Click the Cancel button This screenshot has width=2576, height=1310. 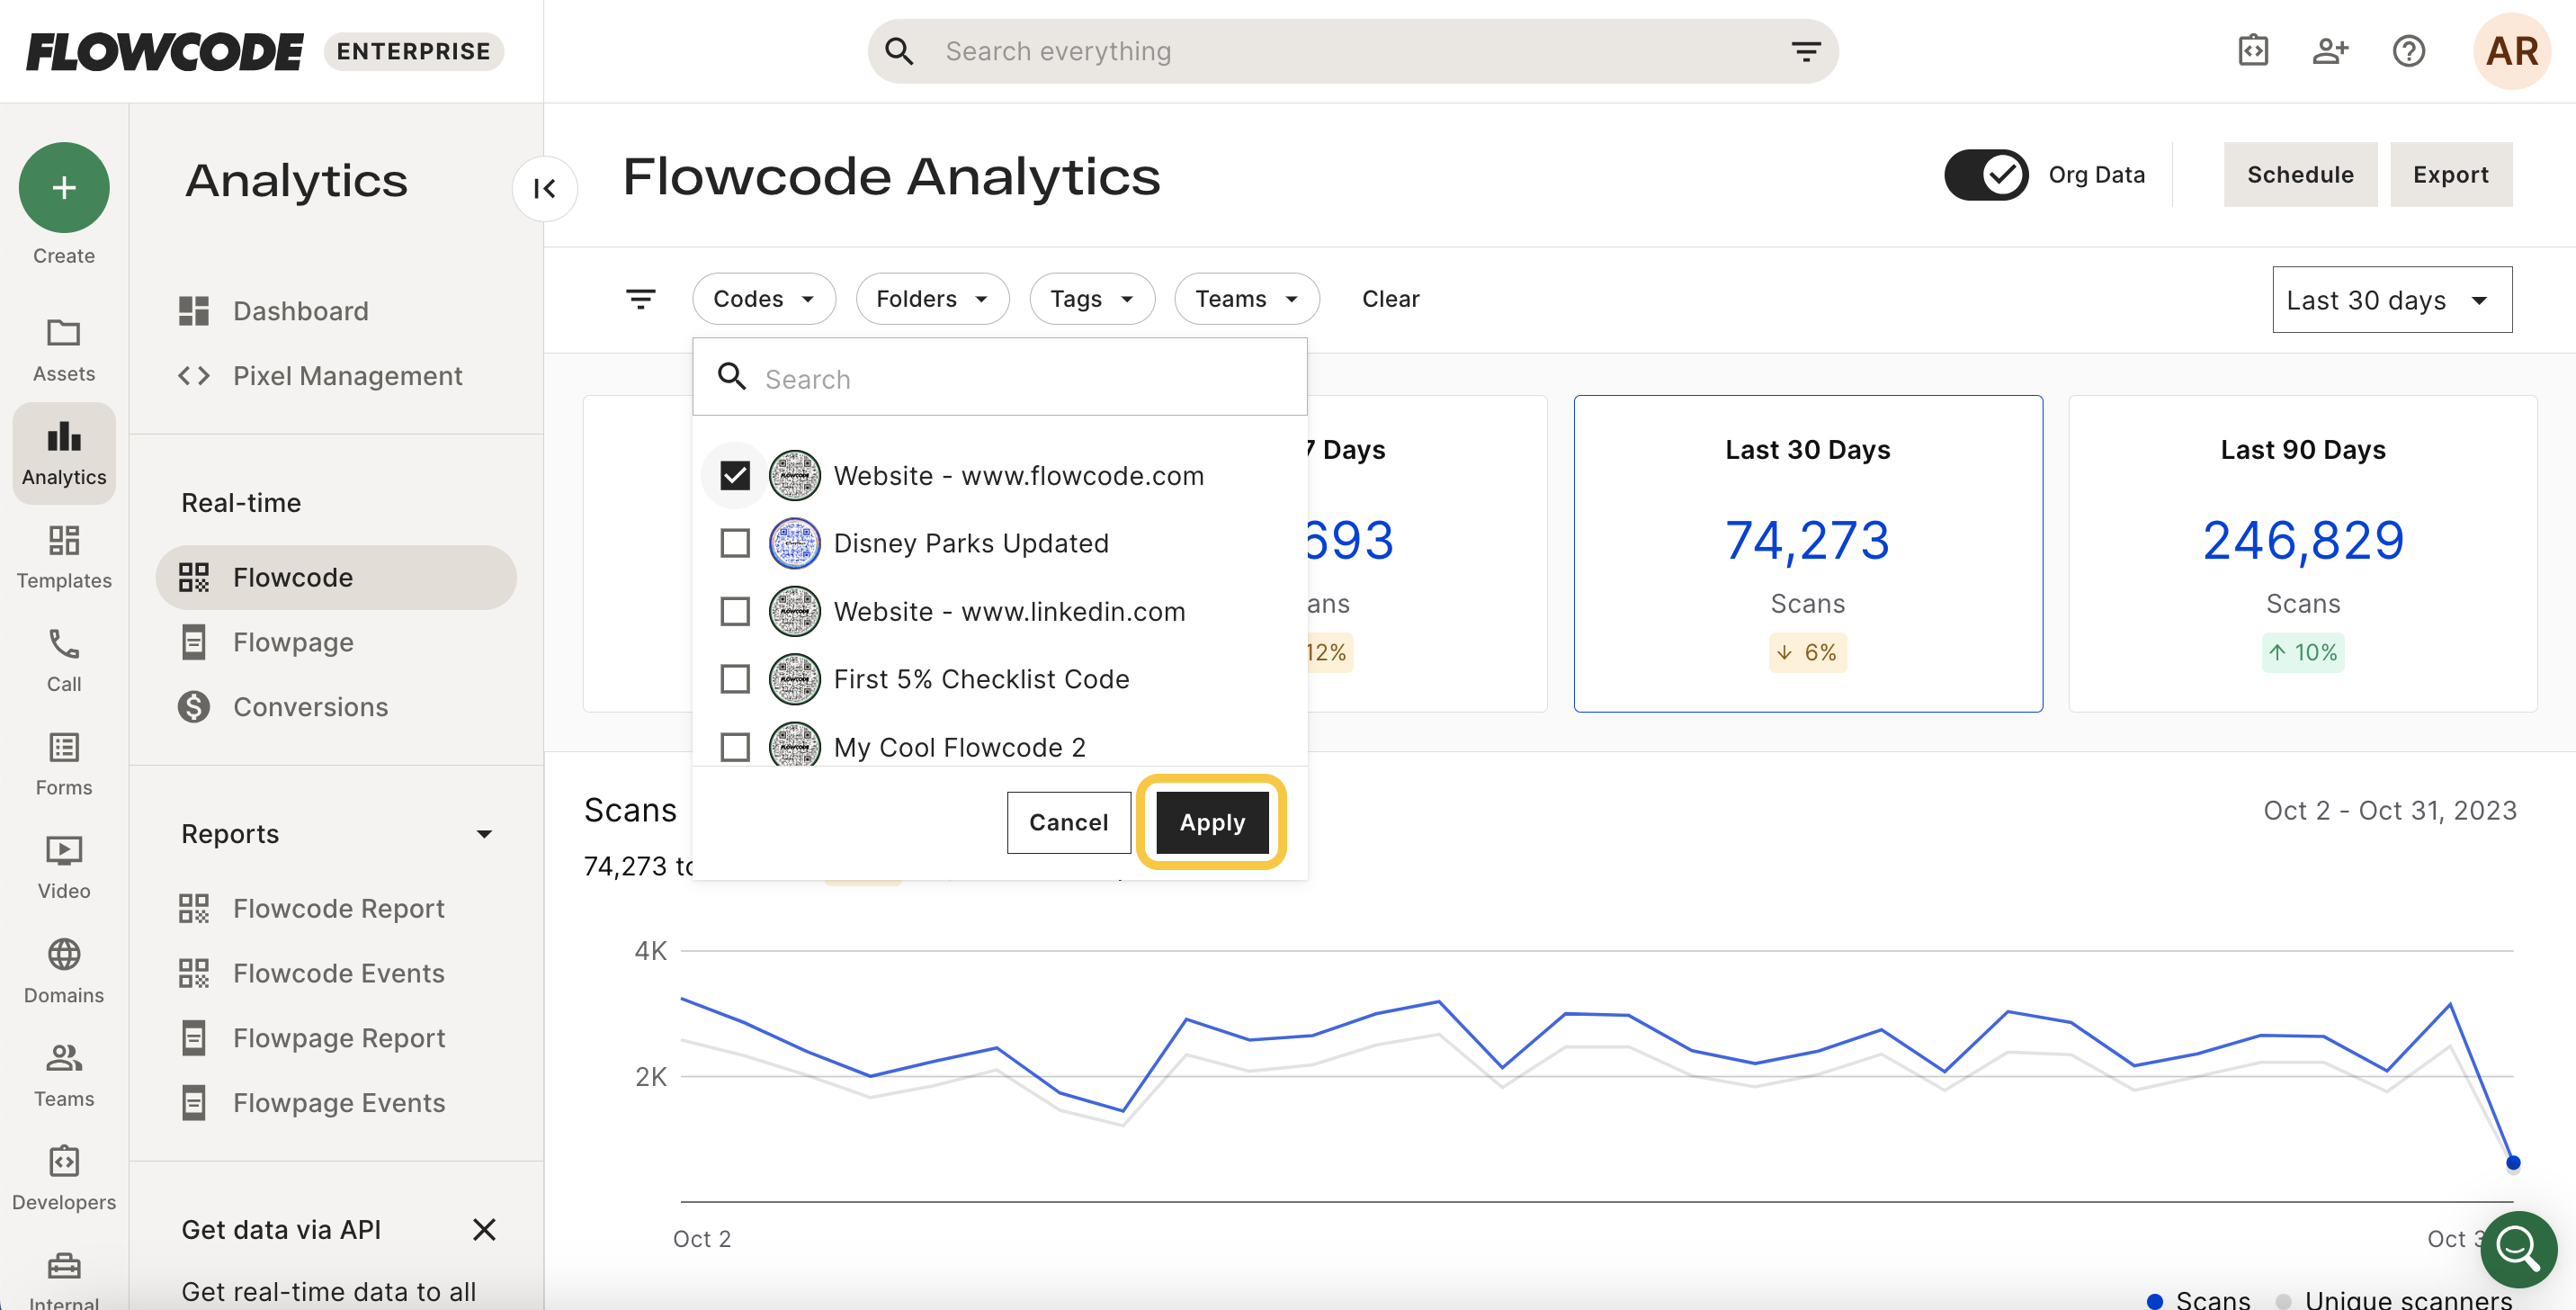[1068, 822]
